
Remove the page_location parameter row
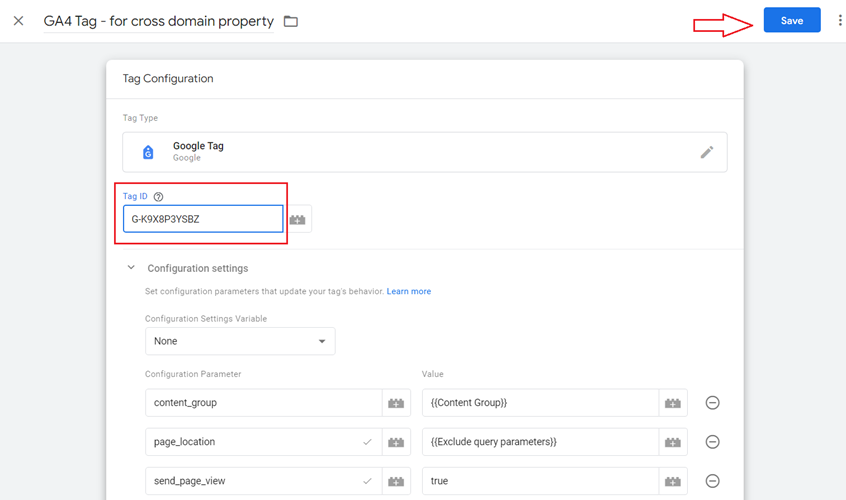click(x=712, y=442)
